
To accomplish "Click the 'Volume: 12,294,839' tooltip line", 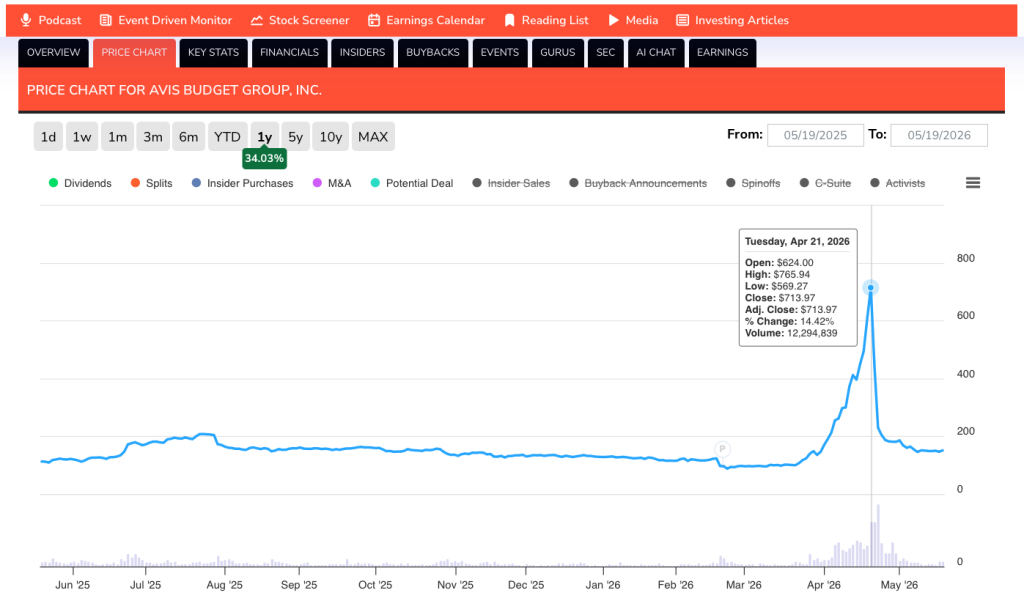I will coord(791,333).
